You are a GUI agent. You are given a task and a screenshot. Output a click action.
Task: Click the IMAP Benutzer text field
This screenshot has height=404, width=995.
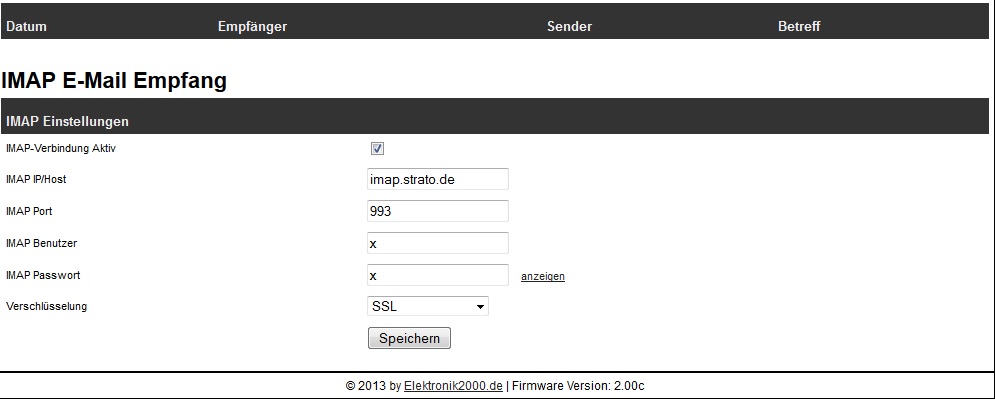(x=438, y=243)
